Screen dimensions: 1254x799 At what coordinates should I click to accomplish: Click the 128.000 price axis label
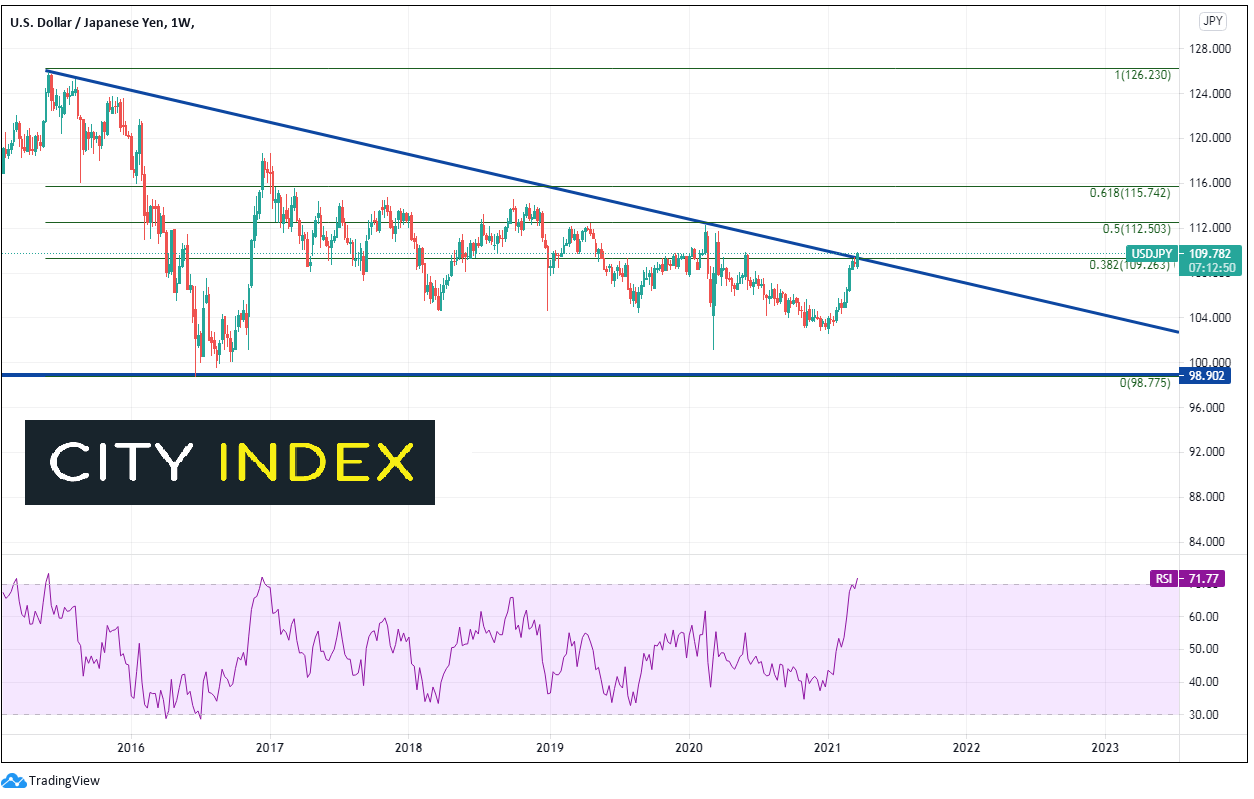coord(1212,48)
